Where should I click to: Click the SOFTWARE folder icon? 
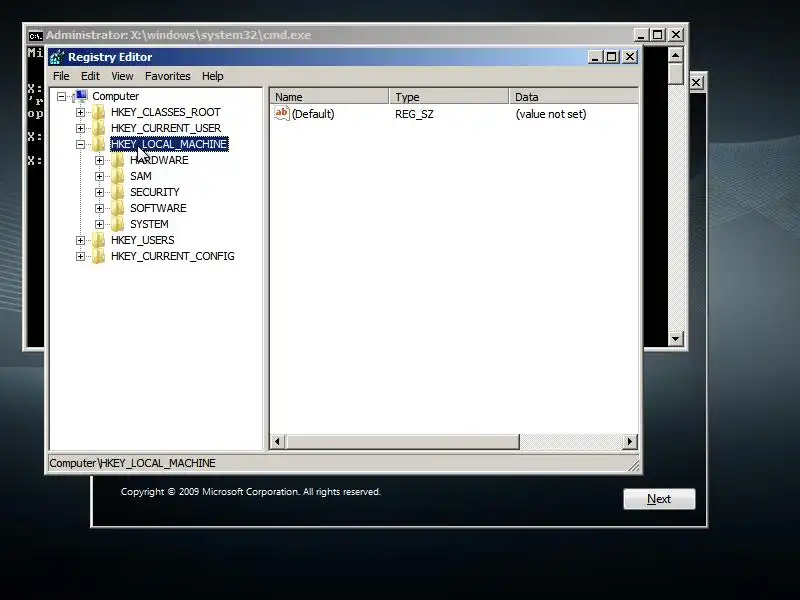point(117,208)
